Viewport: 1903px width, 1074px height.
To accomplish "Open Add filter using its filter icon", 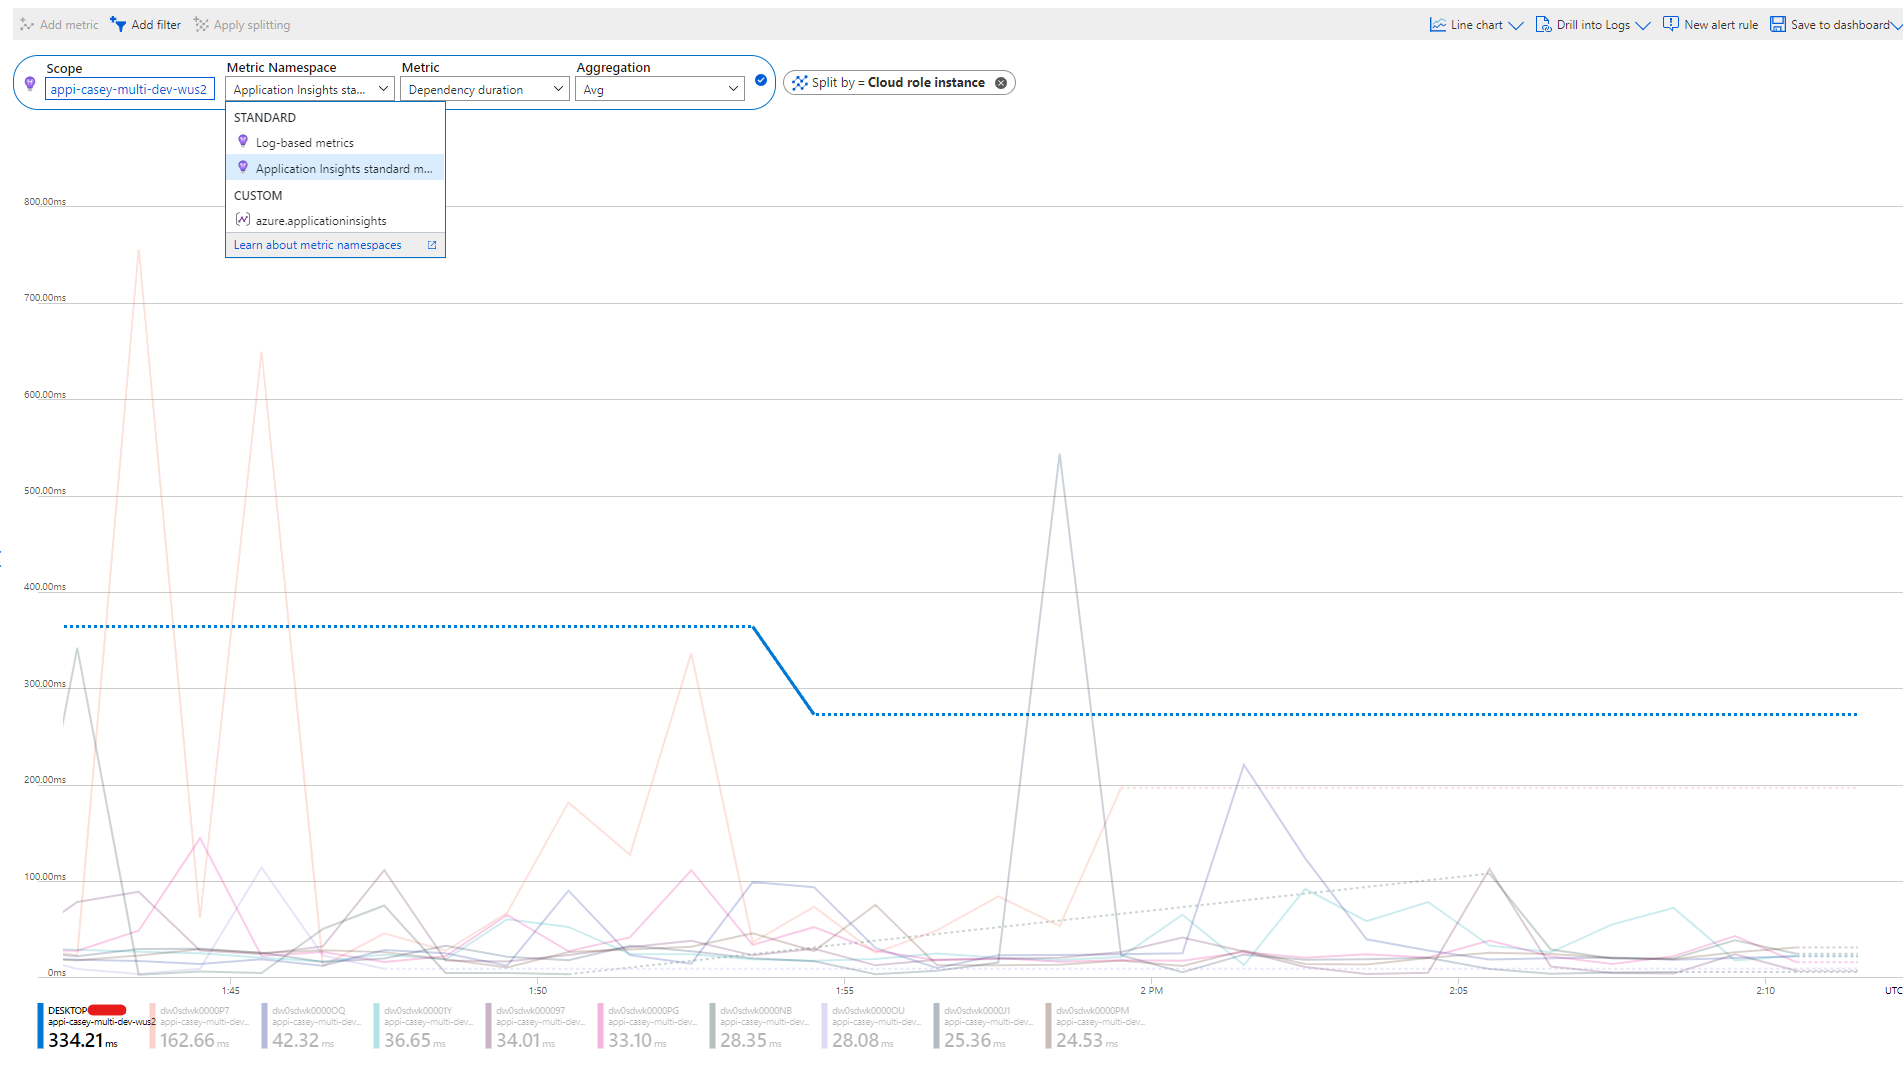I will click(x=117, y=24).
